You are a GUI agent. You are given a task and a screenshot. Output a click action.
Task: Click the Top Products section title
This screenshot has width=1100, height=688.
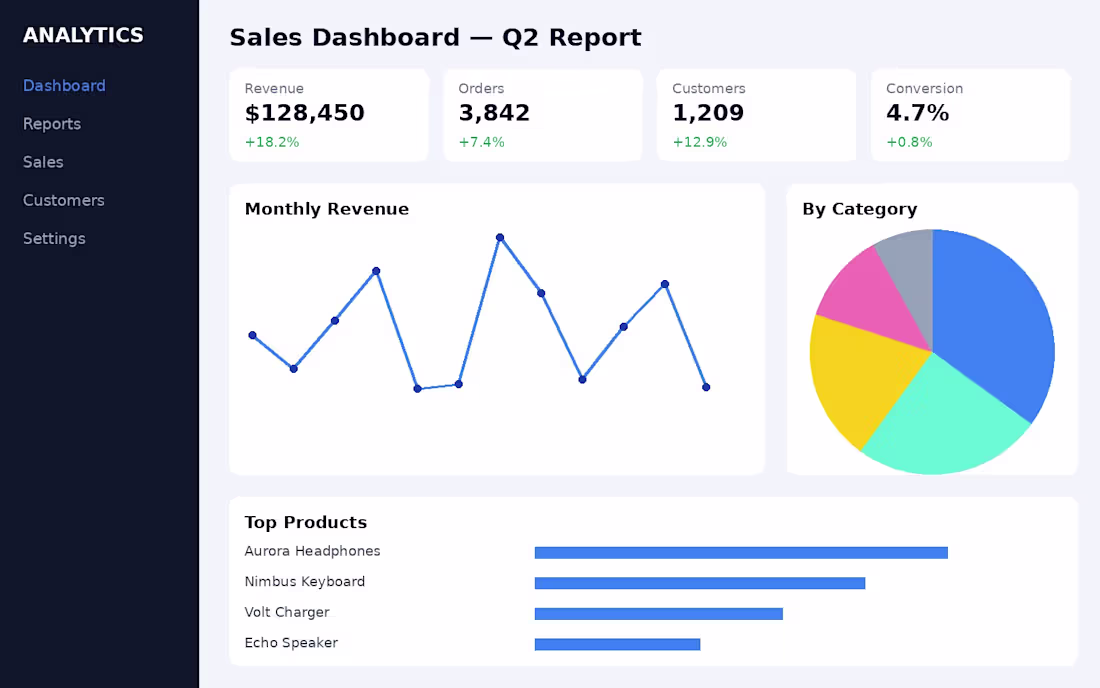point(306,522)
